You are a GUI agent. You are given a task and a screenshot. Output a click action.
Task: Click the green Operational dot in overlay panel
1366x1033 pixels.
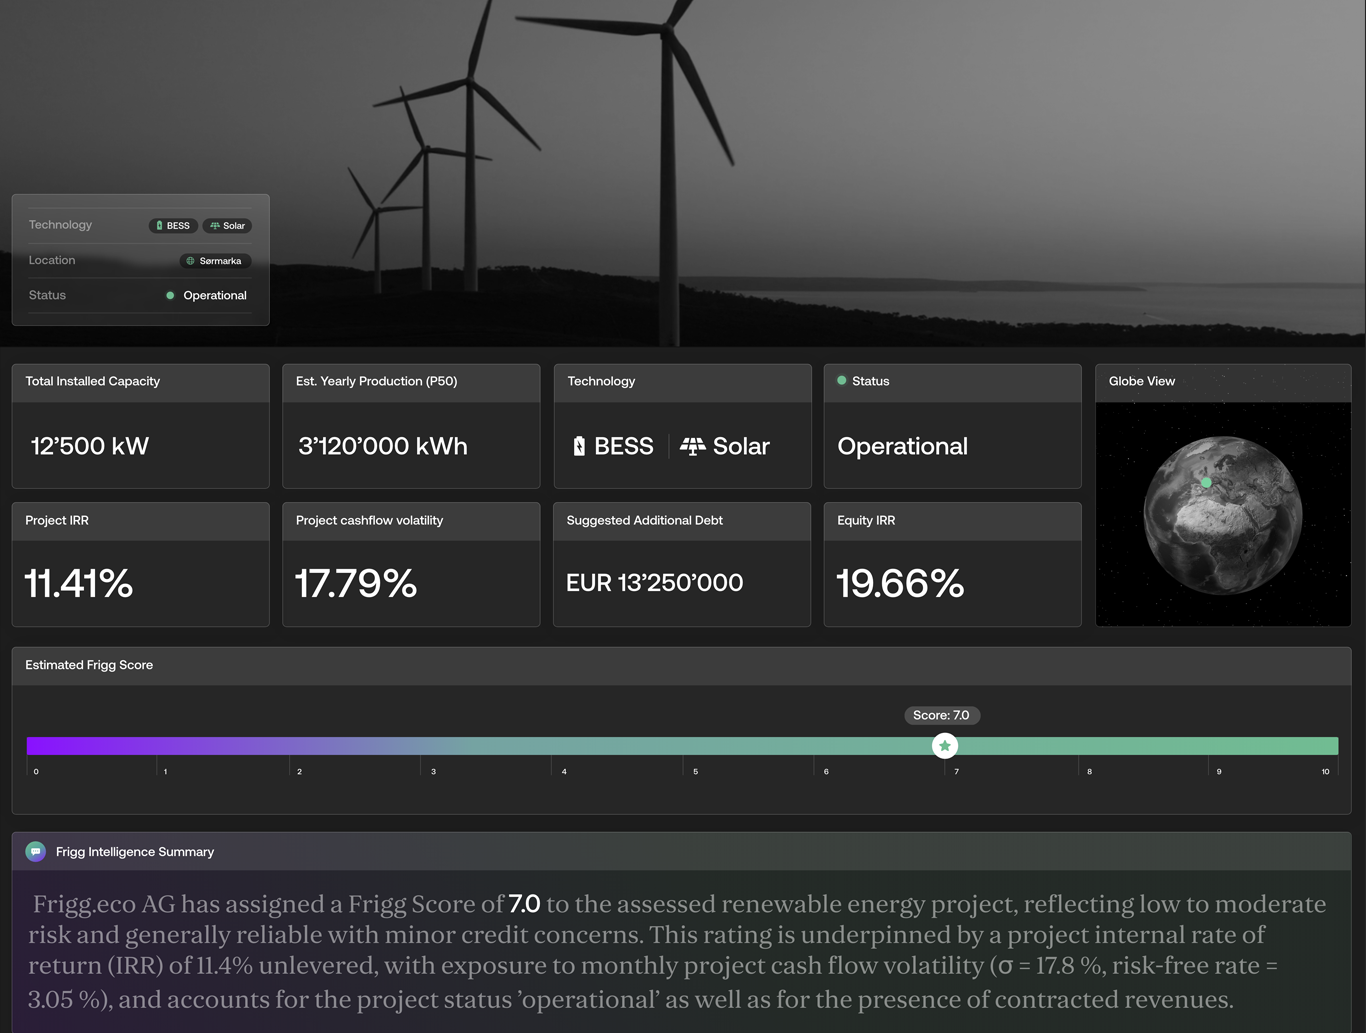pos(170,296)
